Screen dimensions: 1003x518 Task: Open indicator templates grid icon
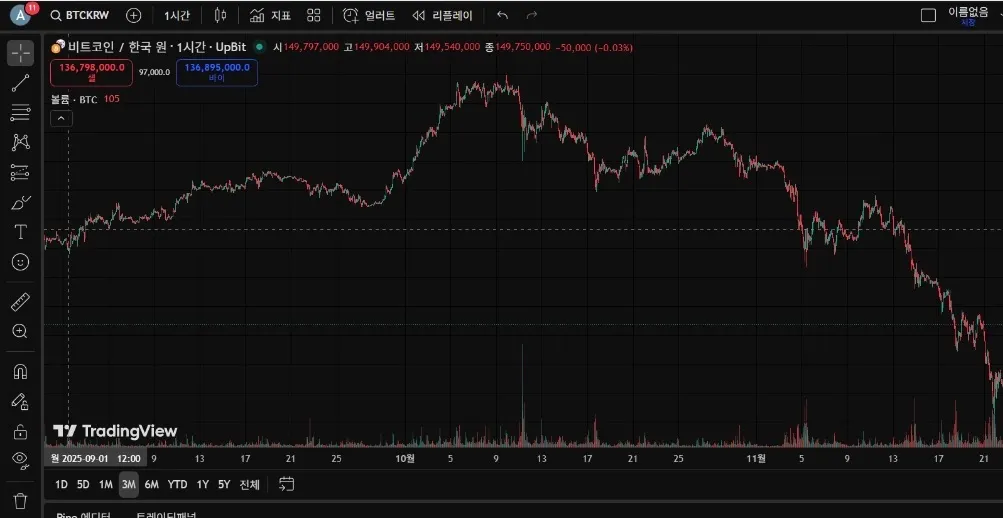point(313,15)
